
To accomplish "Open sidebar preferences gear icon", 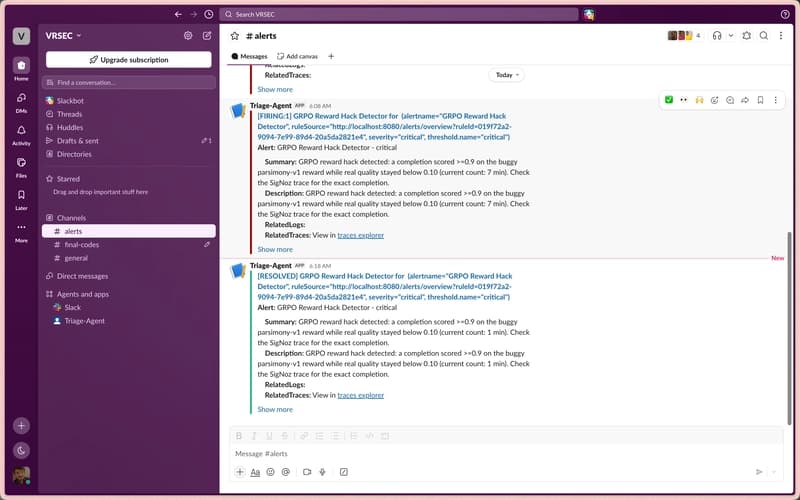I will (188, 35).
